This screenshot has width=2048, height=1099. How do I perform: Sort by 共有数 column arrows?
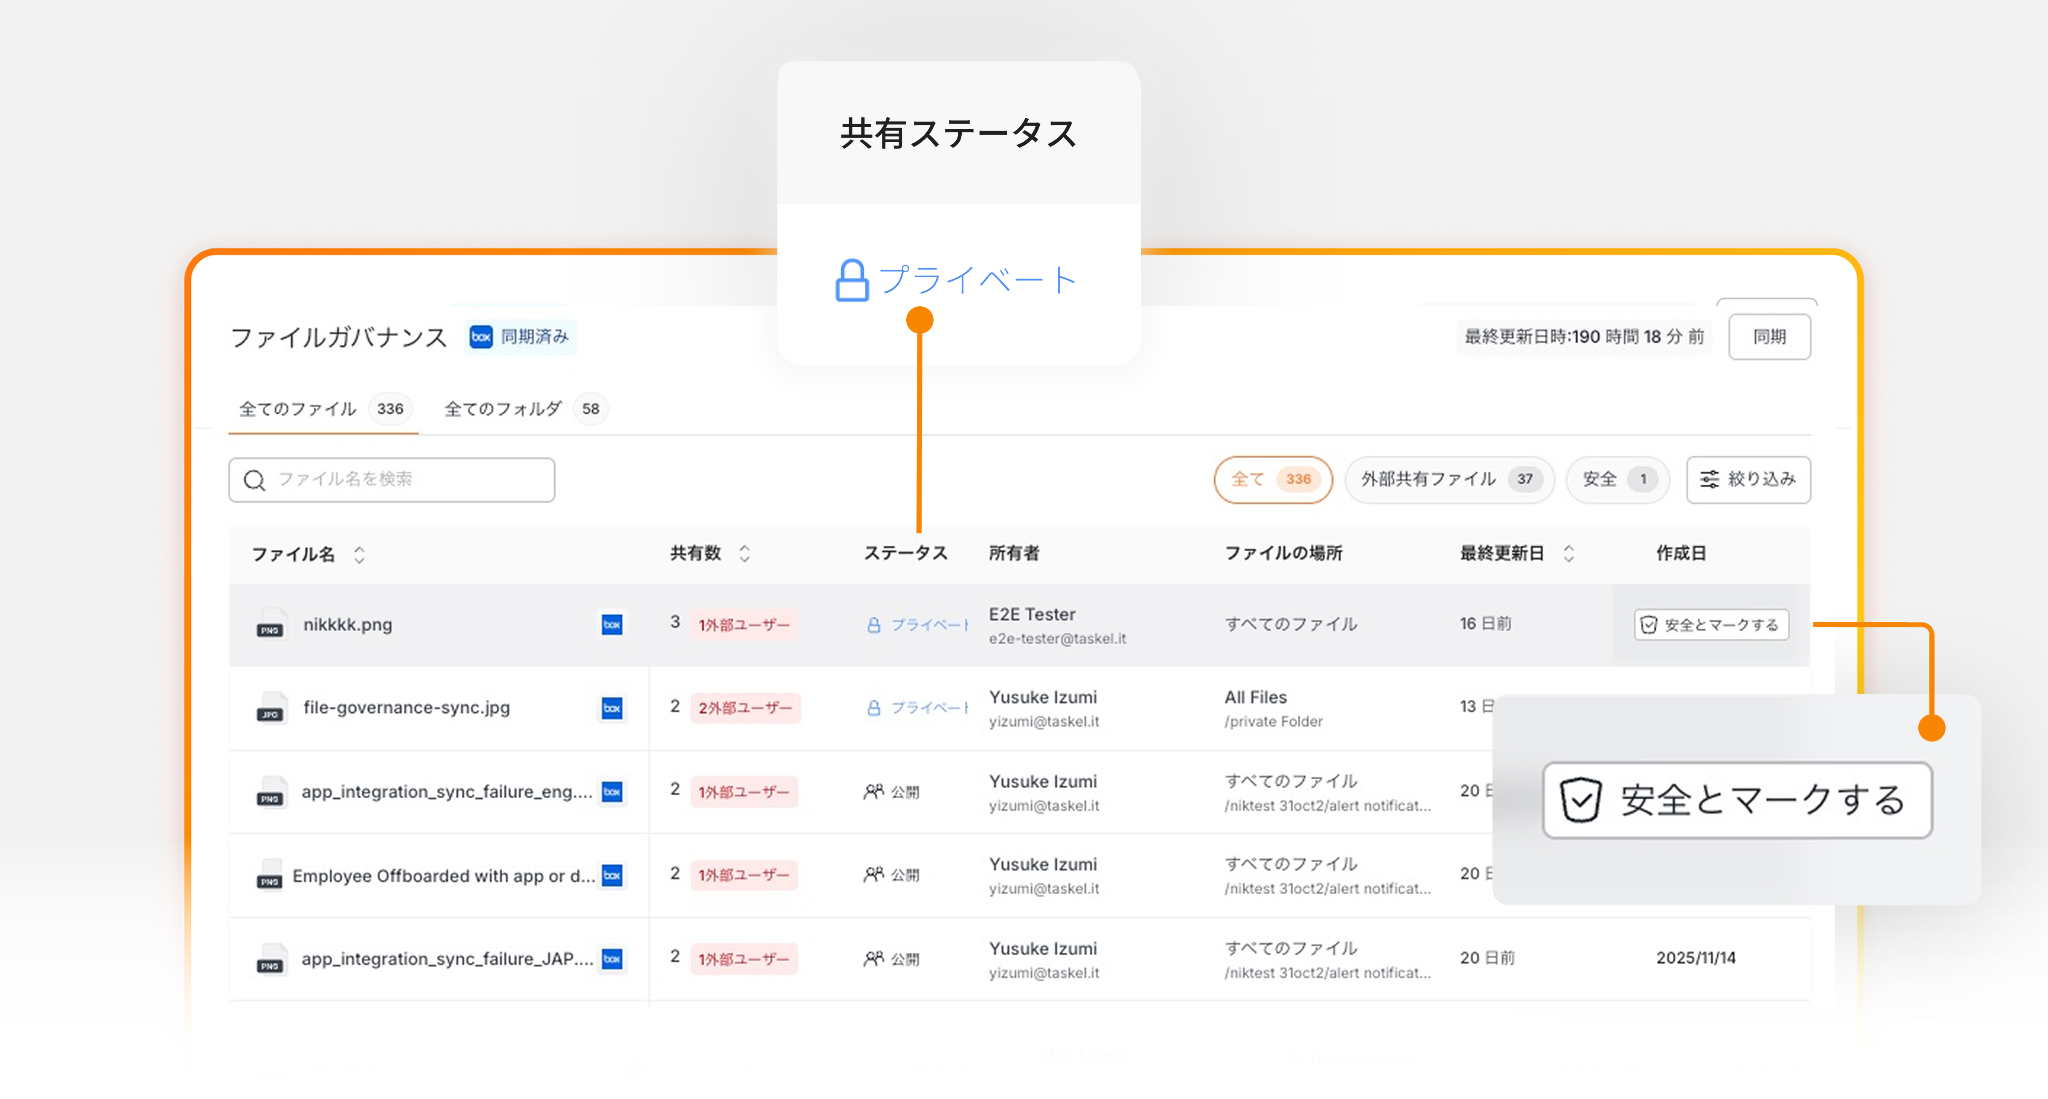744,553
